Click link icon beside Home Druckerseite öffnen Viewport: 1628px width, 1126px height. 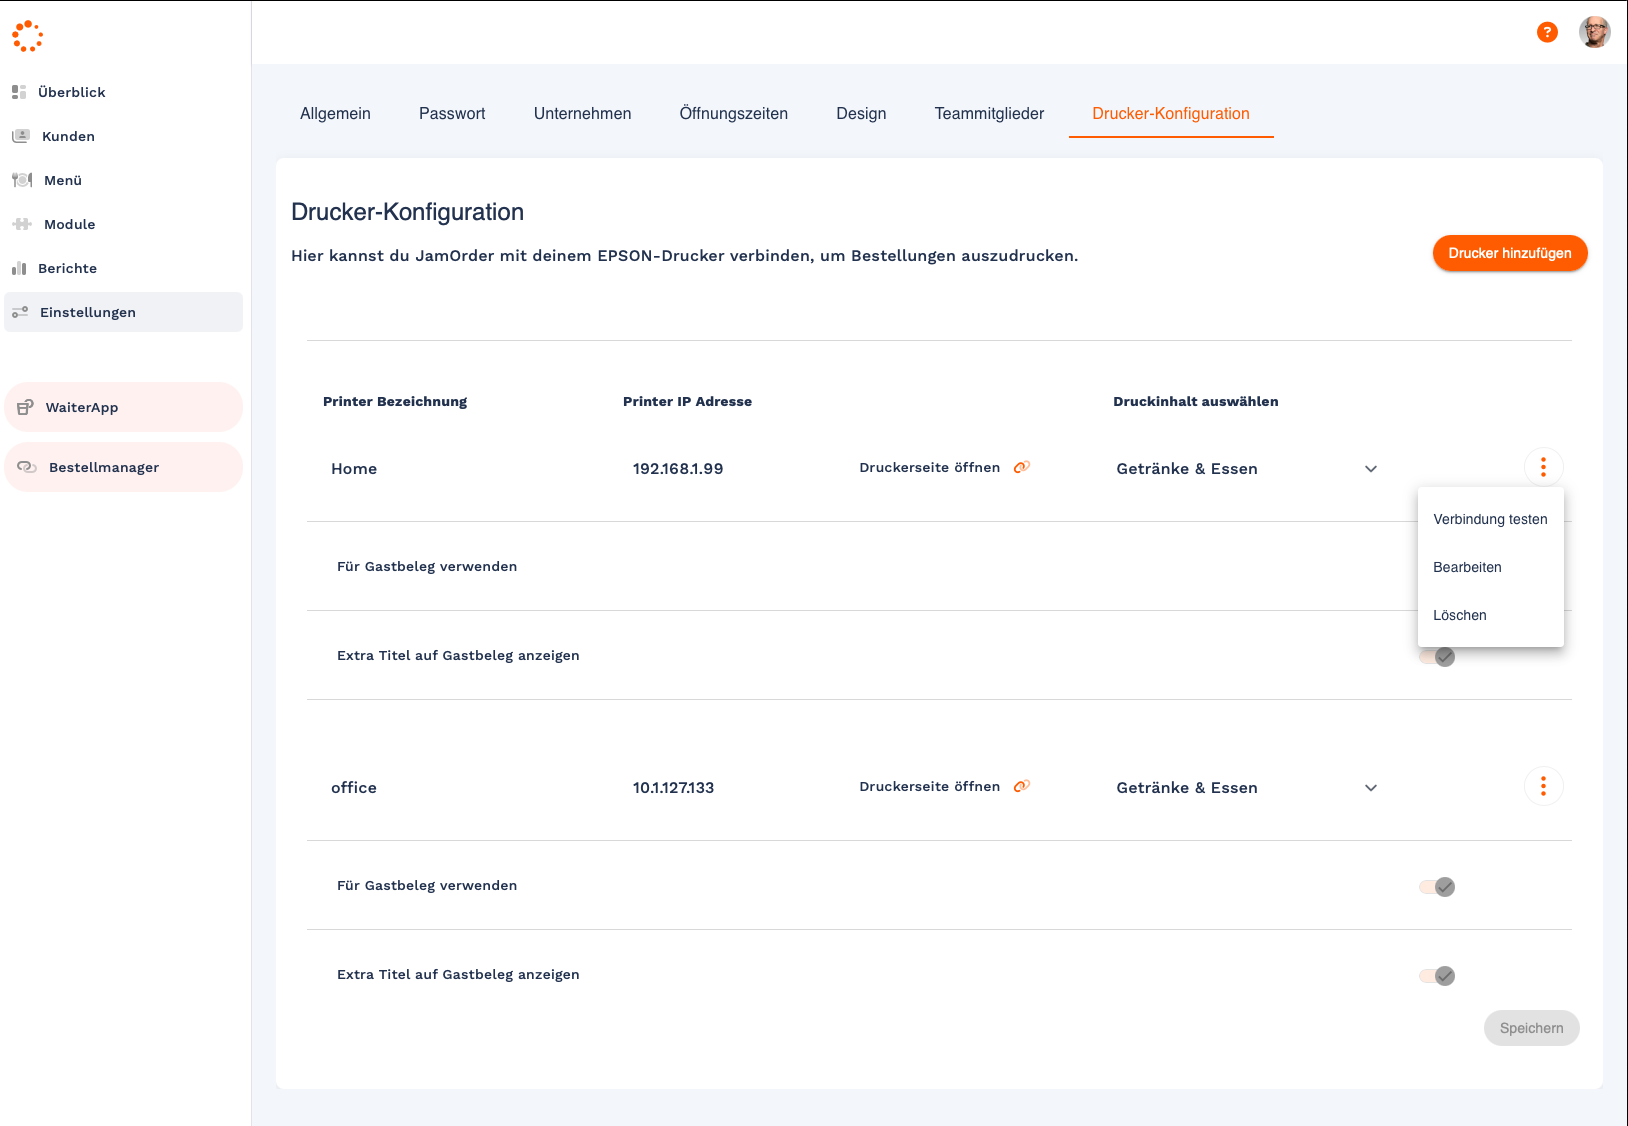pos(1021,467)
